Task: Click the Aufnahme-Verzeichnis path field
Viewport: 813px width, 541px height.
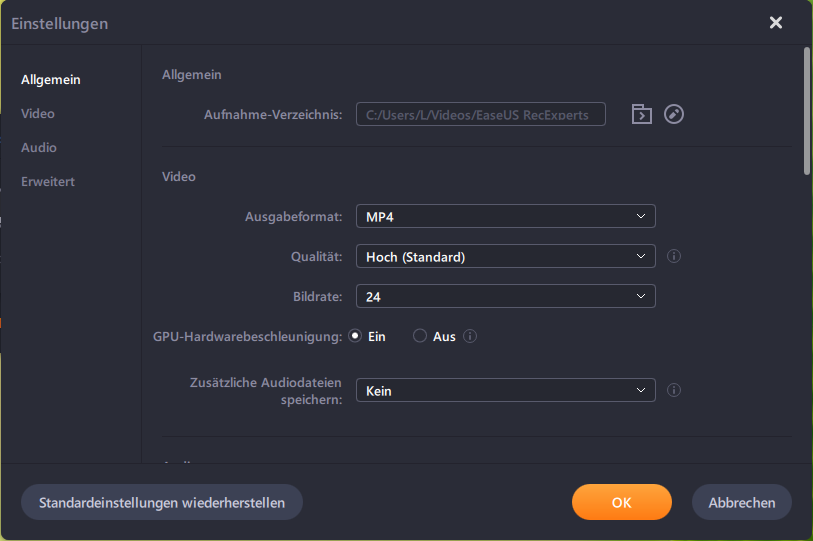Action: [x=480, y=114]
